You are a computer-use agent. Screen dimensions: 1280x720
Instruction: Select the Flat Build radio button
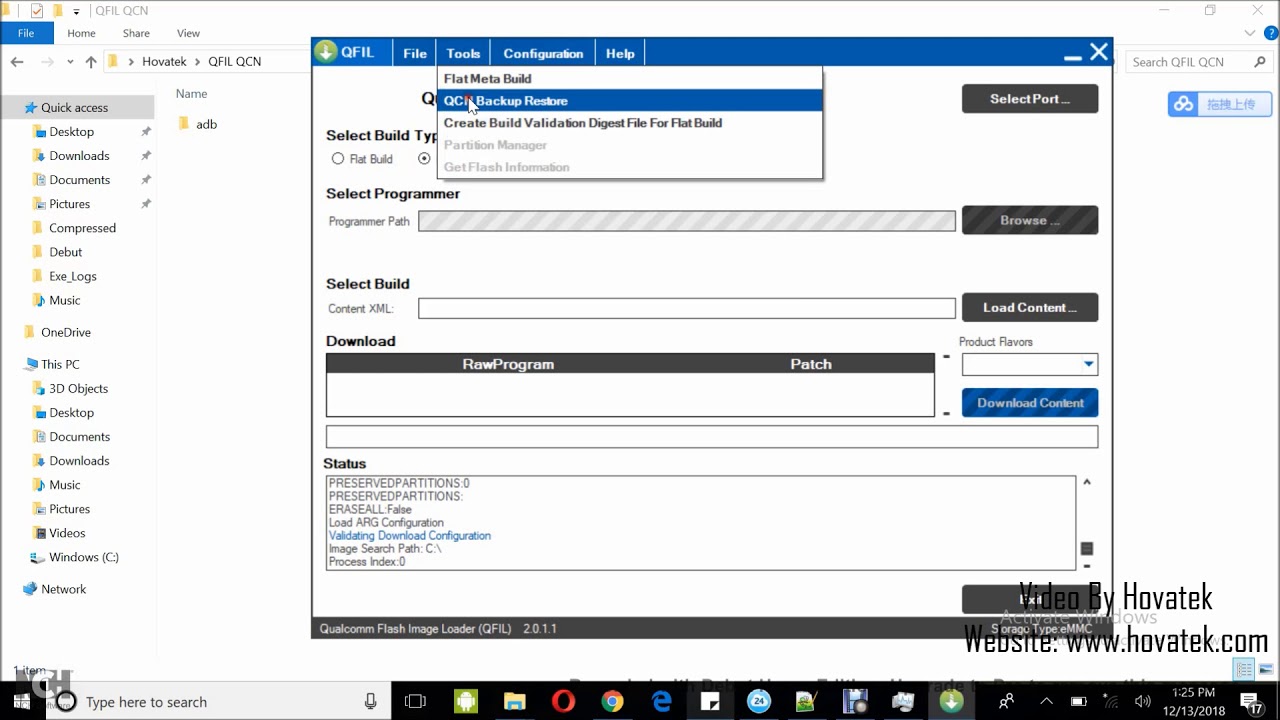coord(338,159)
